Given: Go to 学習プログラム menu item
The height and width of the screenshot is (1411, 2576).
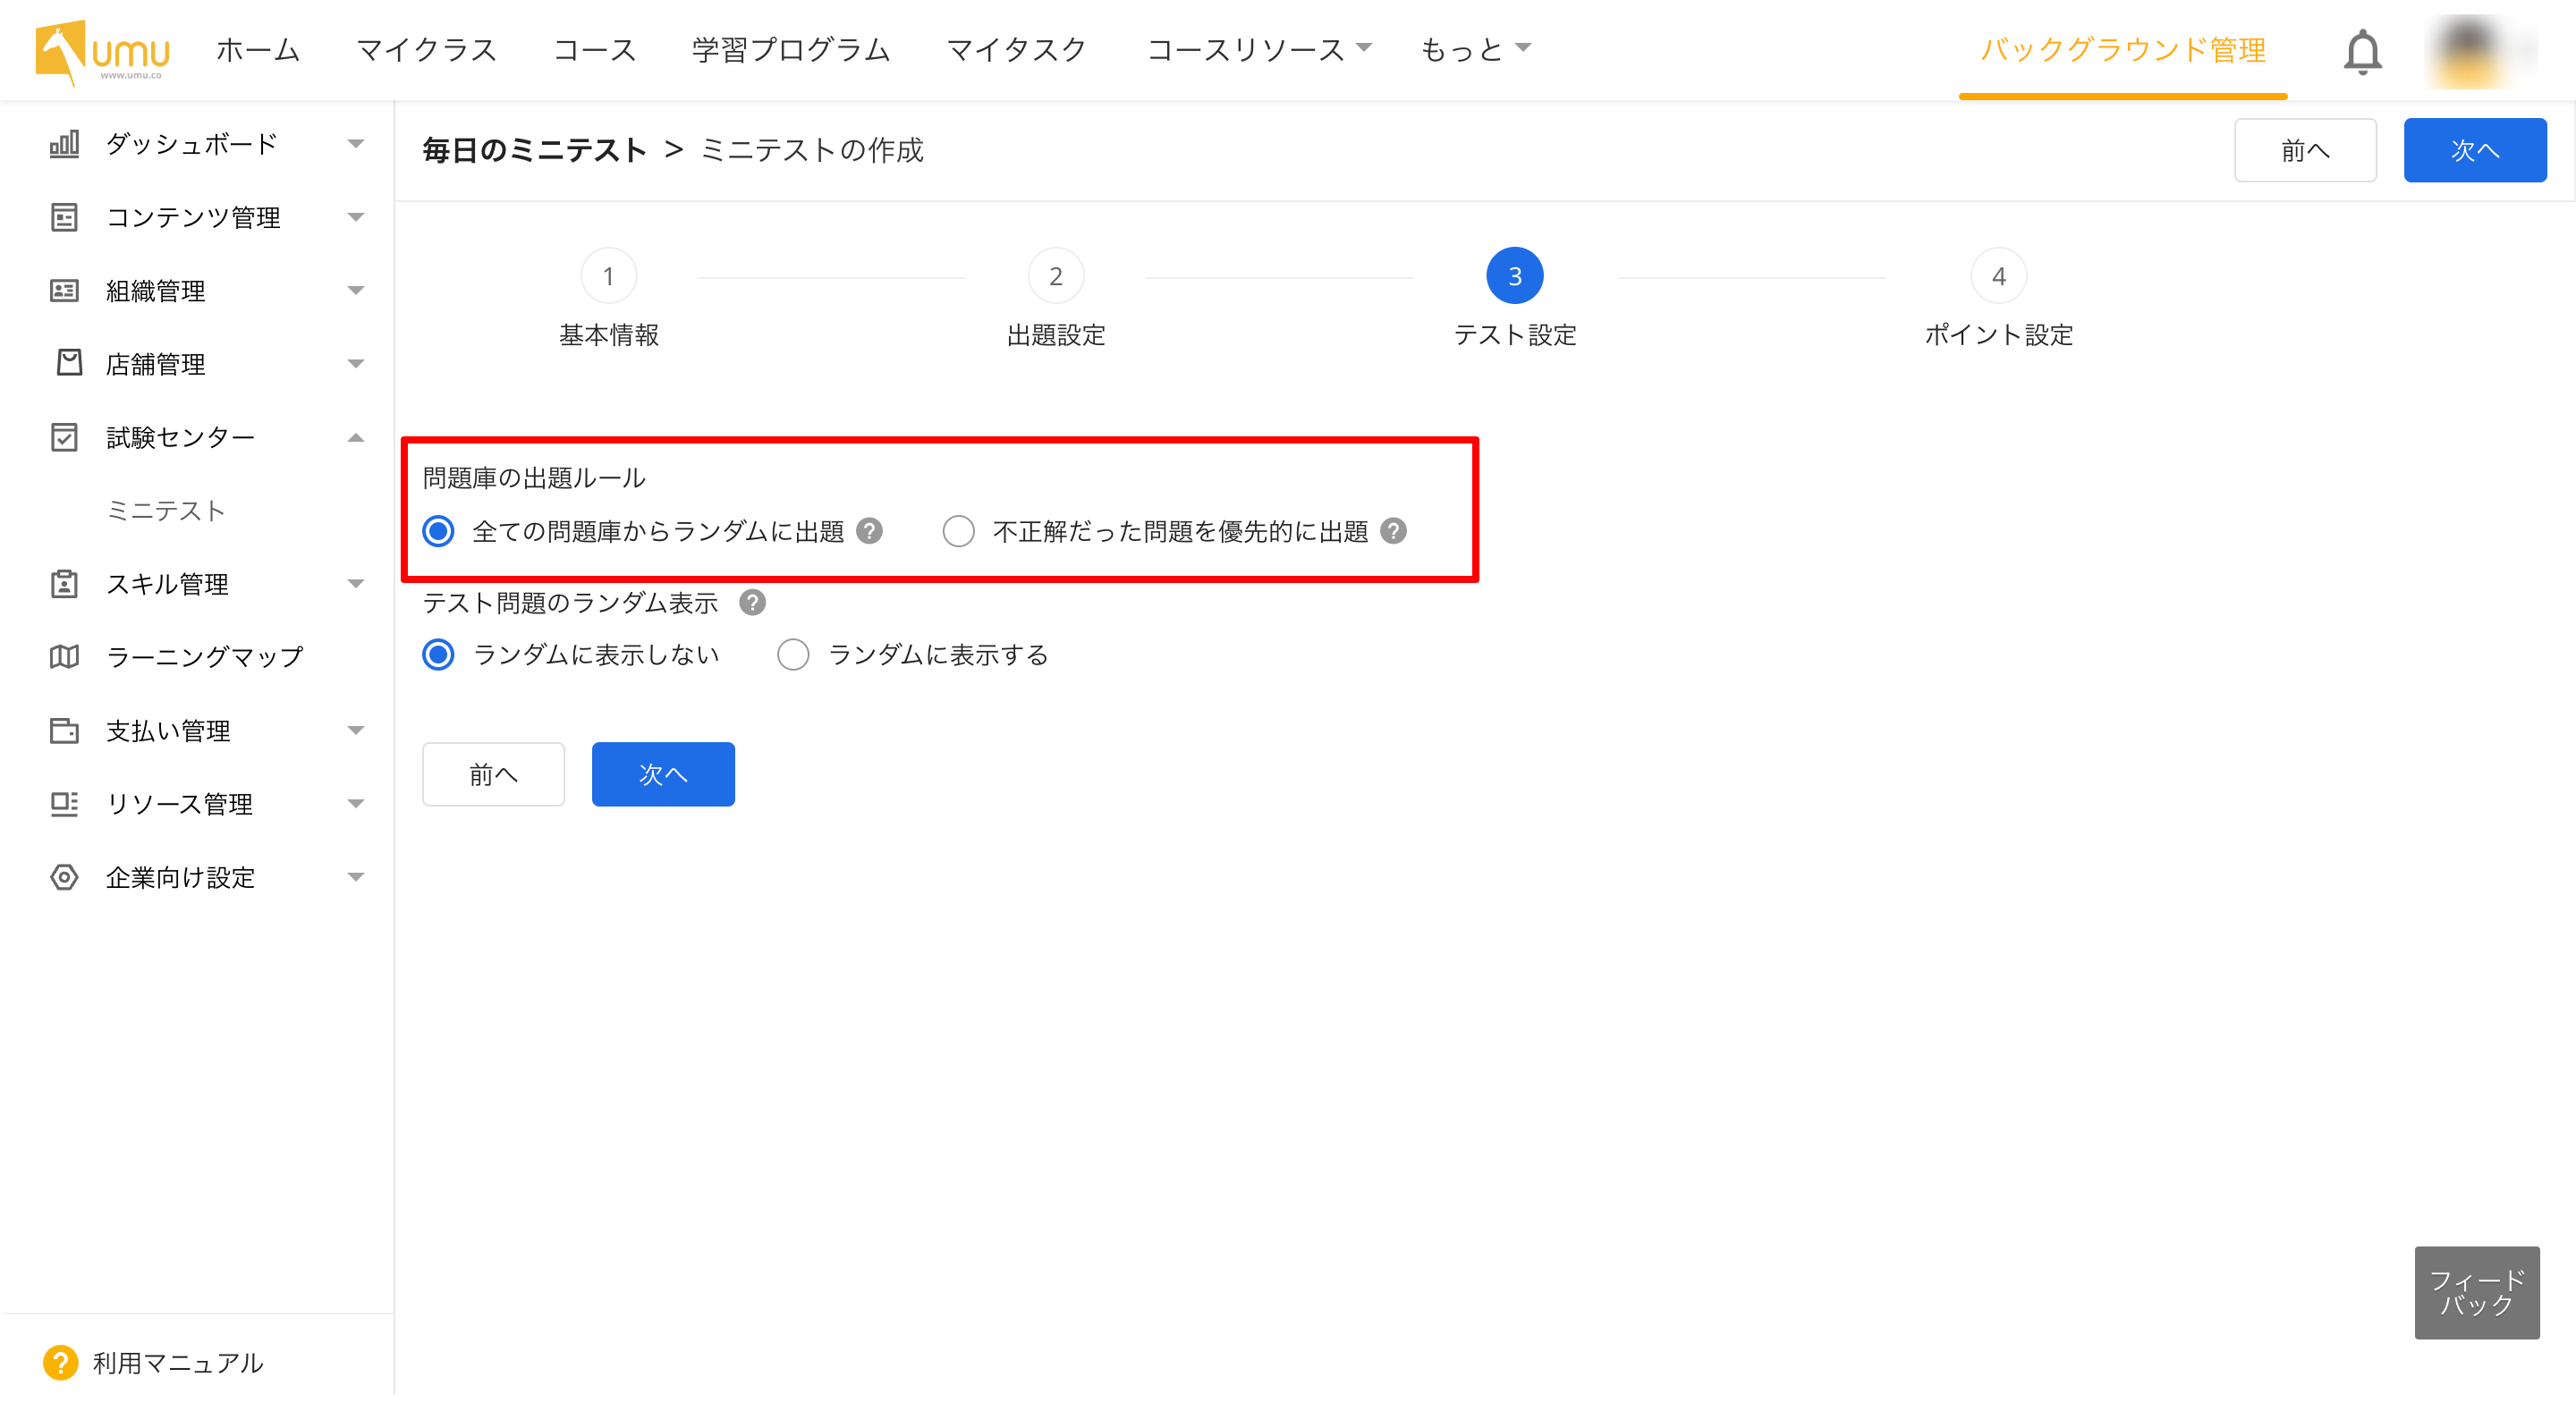Looking at the screenshot, I should click(x=790, y=49).
